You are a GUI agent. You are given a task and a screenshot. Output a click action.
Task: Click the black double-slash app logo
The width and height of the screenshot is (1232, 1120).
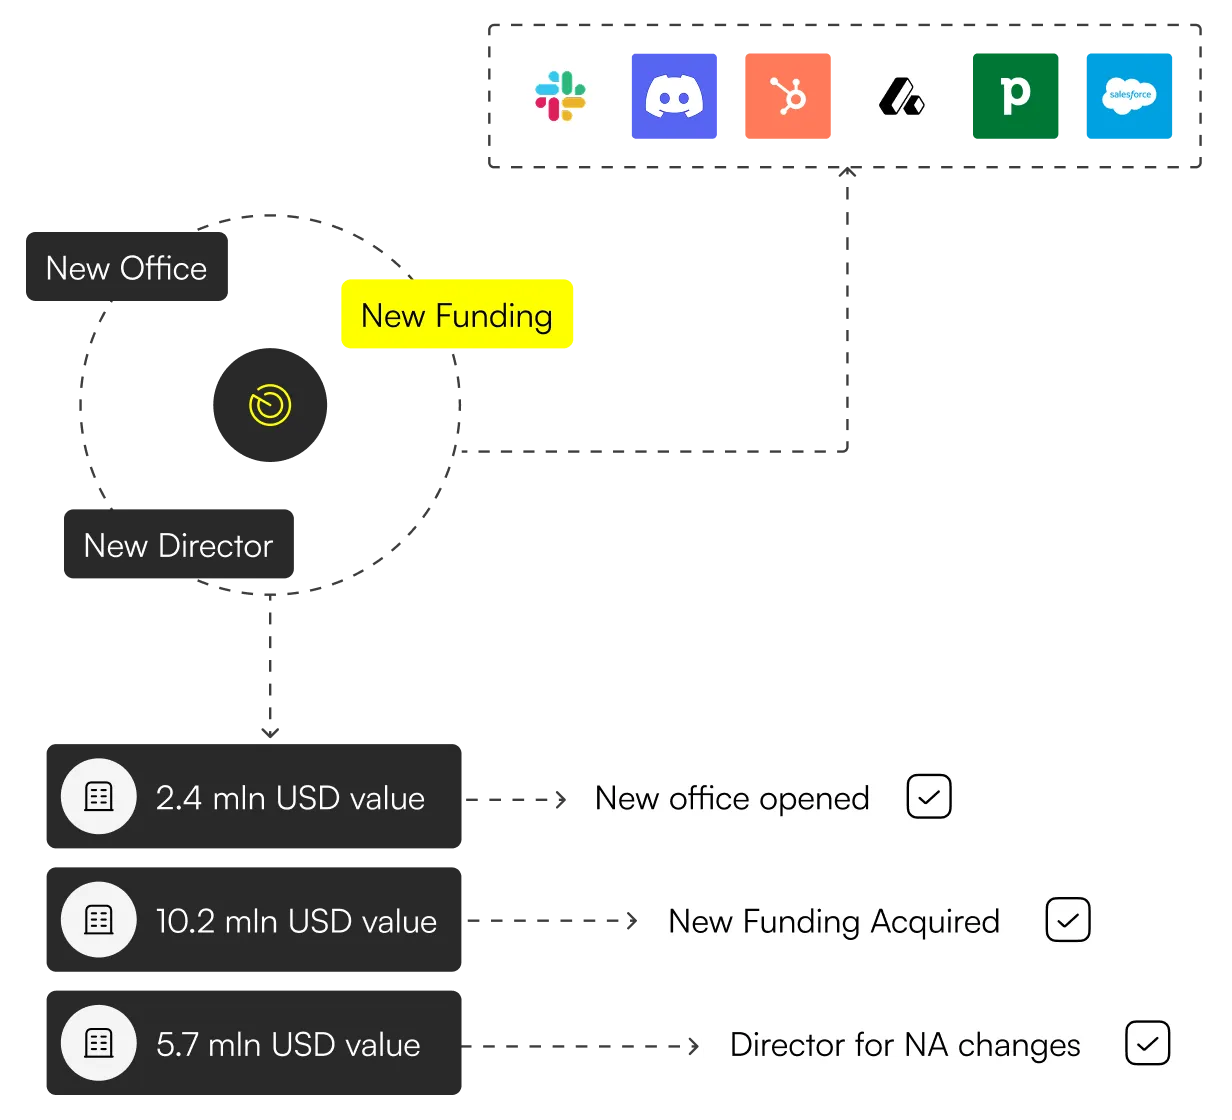click(901, 97)
